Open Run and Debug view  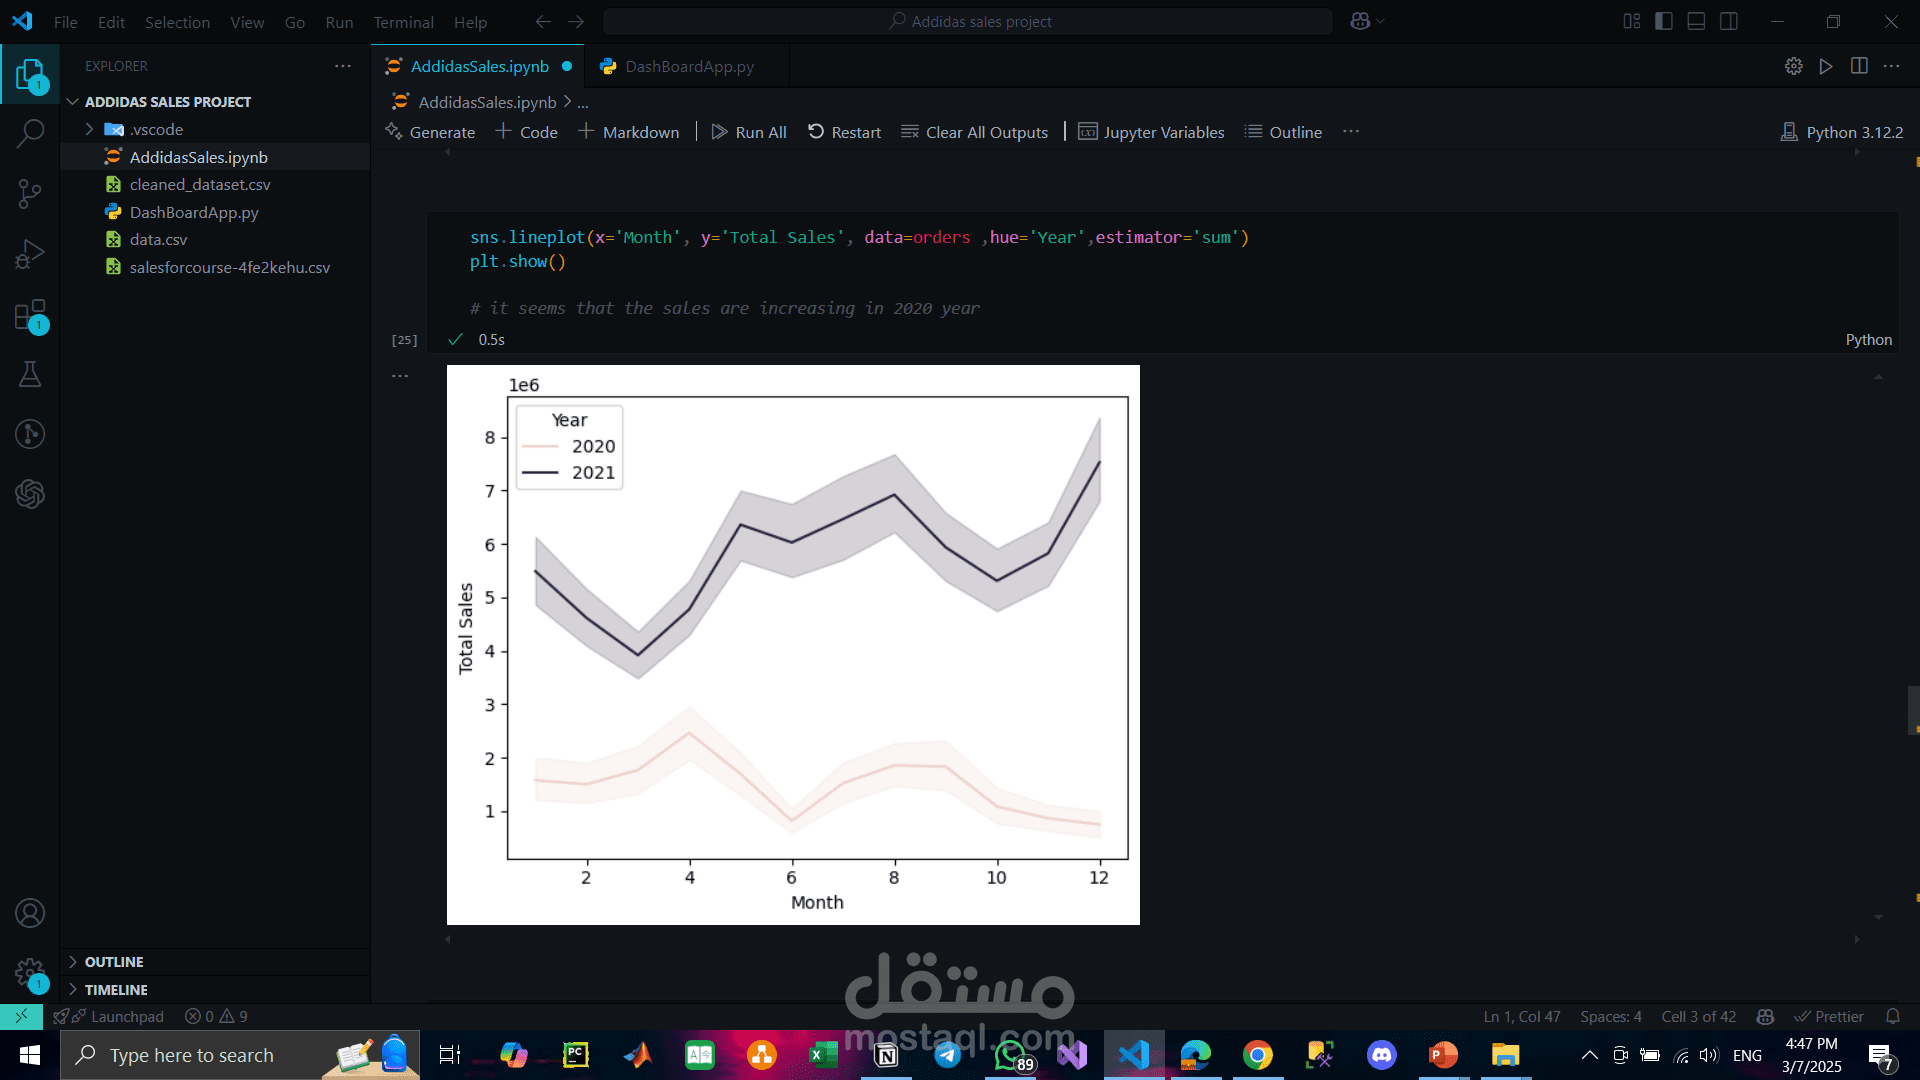click(30, 254)
